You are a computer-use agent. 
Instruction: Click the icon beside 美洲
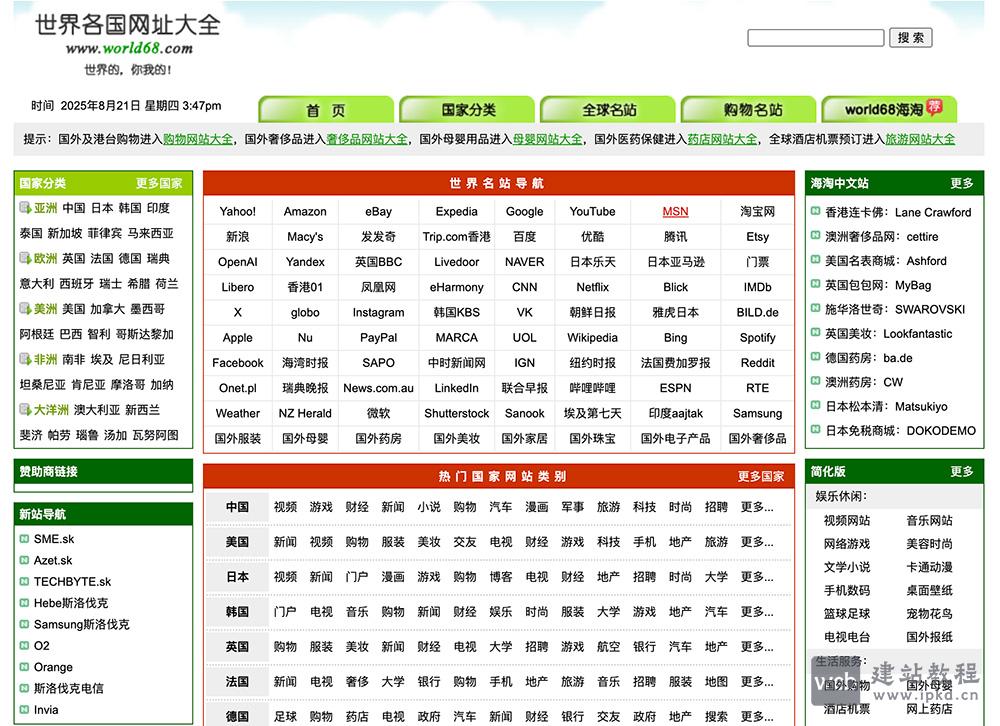tap(26, 308)
